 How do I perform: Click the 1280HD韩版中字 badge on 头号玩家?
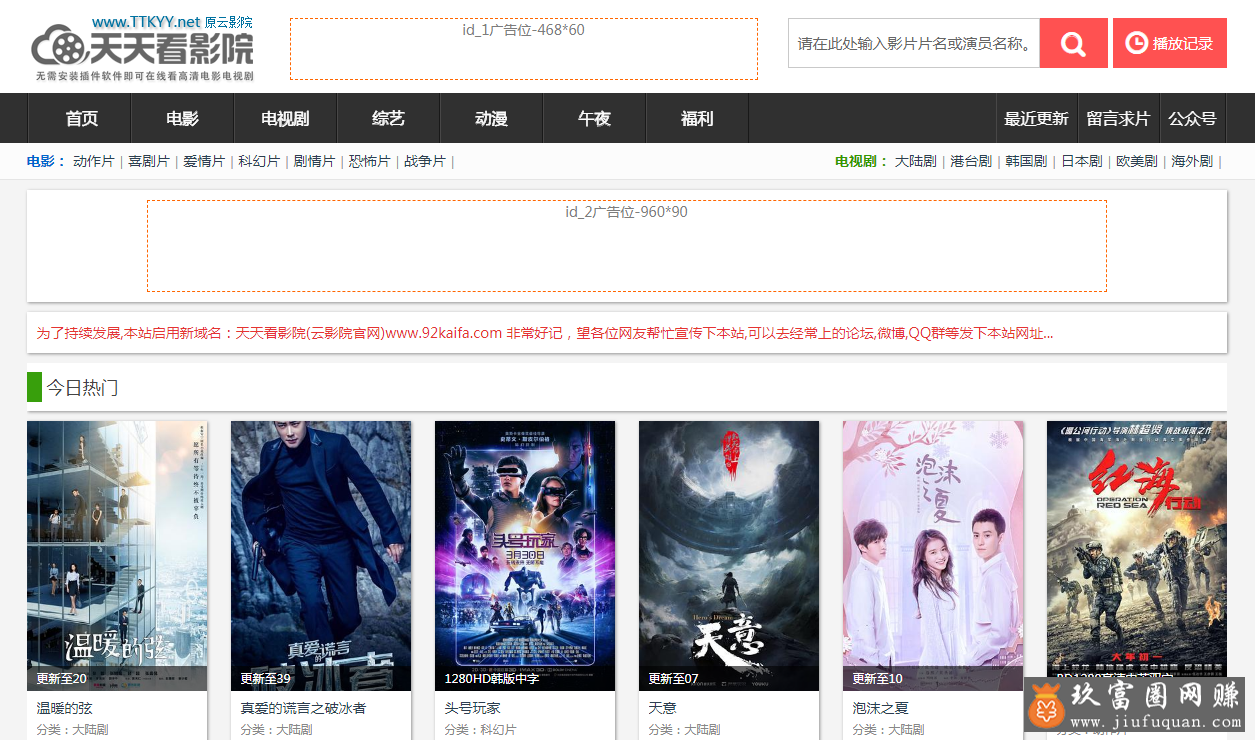click(x=492, y=679)
